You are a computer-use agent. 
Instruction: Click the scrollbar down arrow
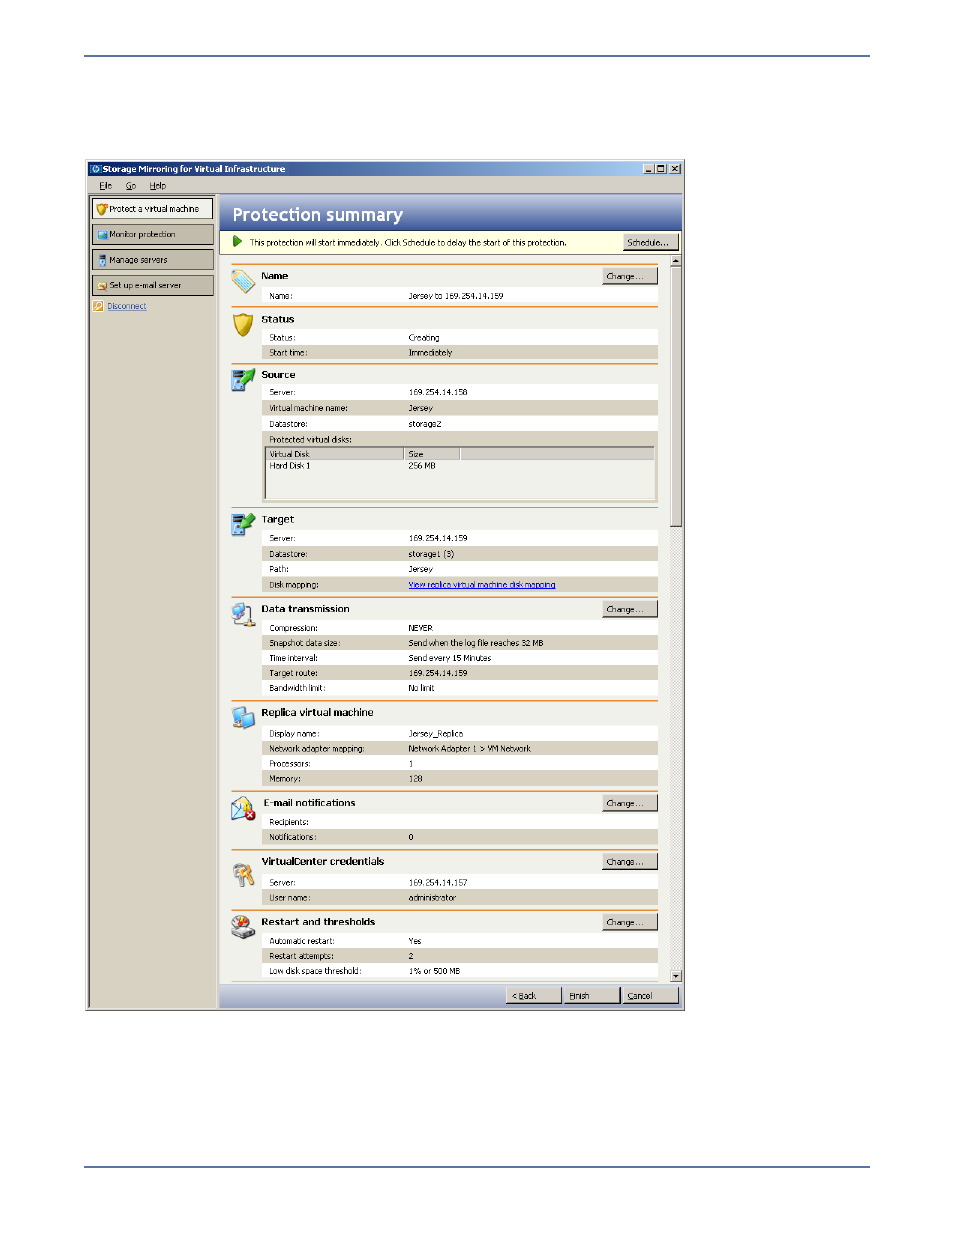click(x=676, y=976)
